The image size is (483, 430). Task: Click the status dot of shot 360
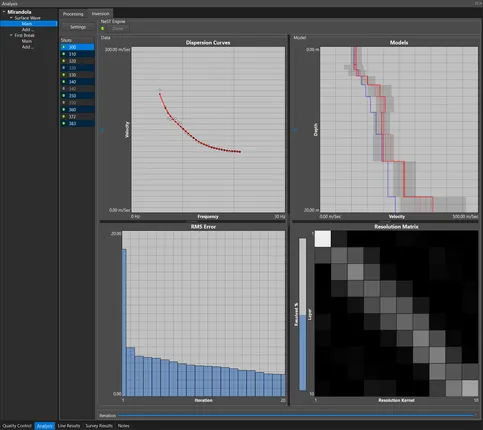pyautogui.click(x=64, y=109)
